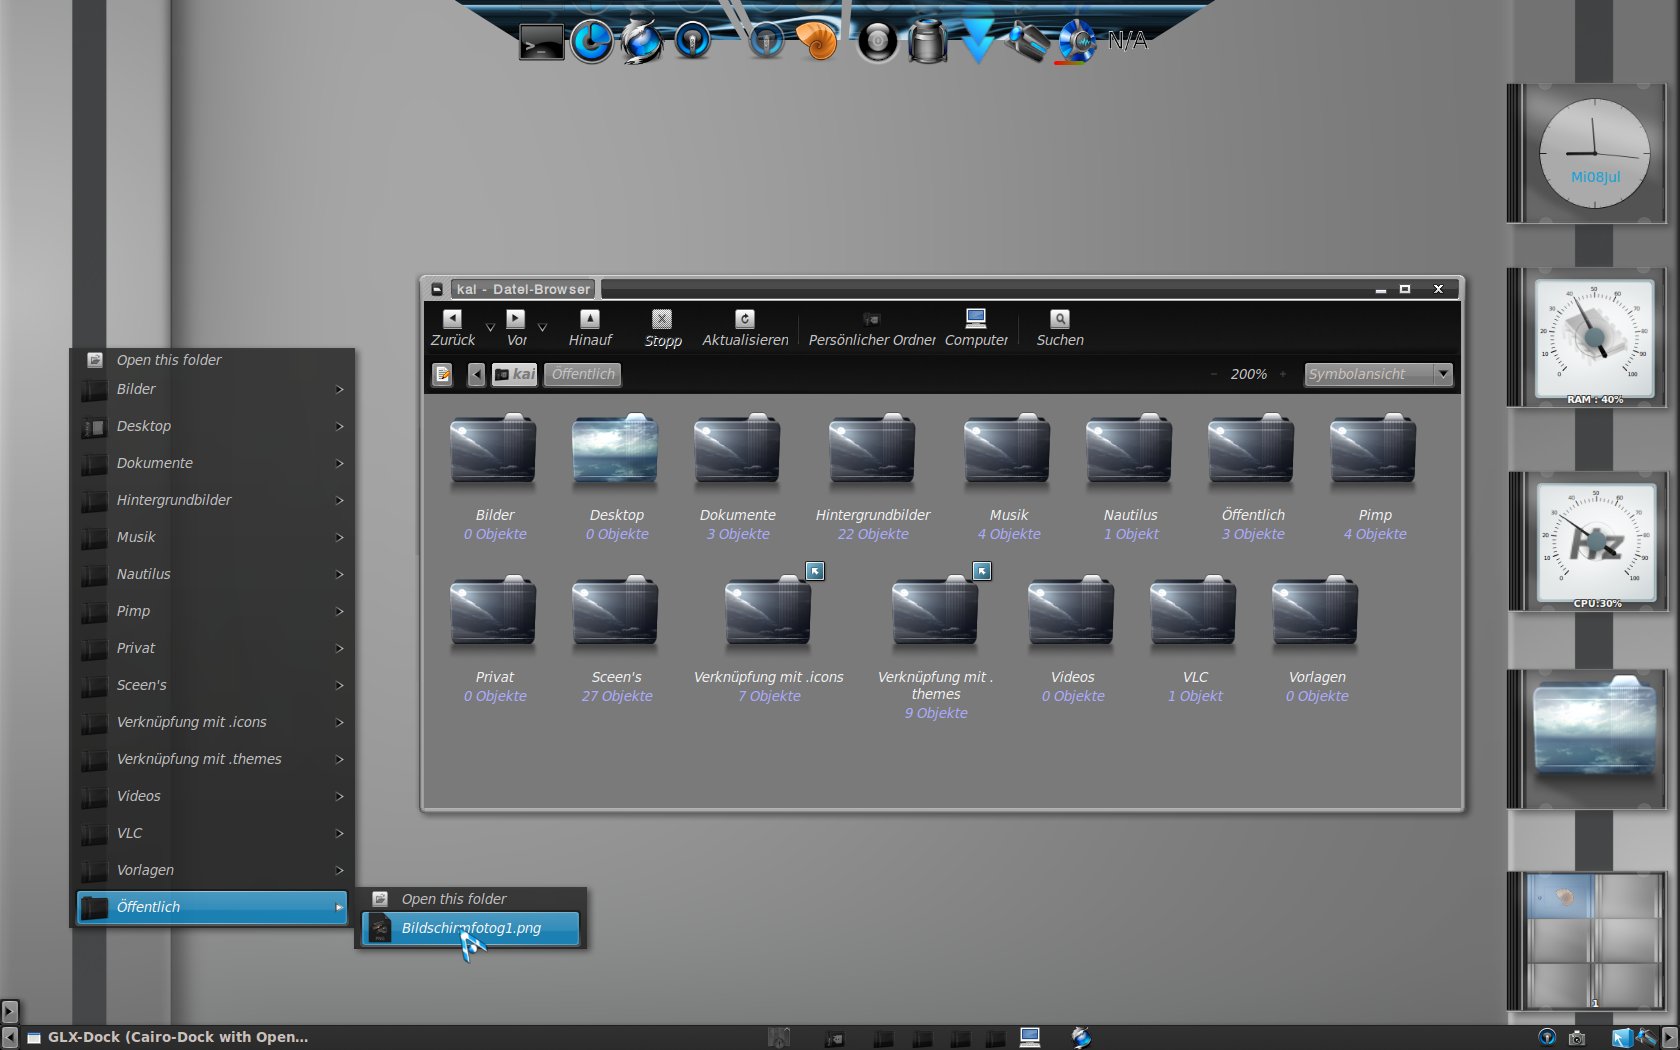Screen dimensions: 1680x1050
Task: Open VLC folder in file browser
Action: (x=1193, y=611)
